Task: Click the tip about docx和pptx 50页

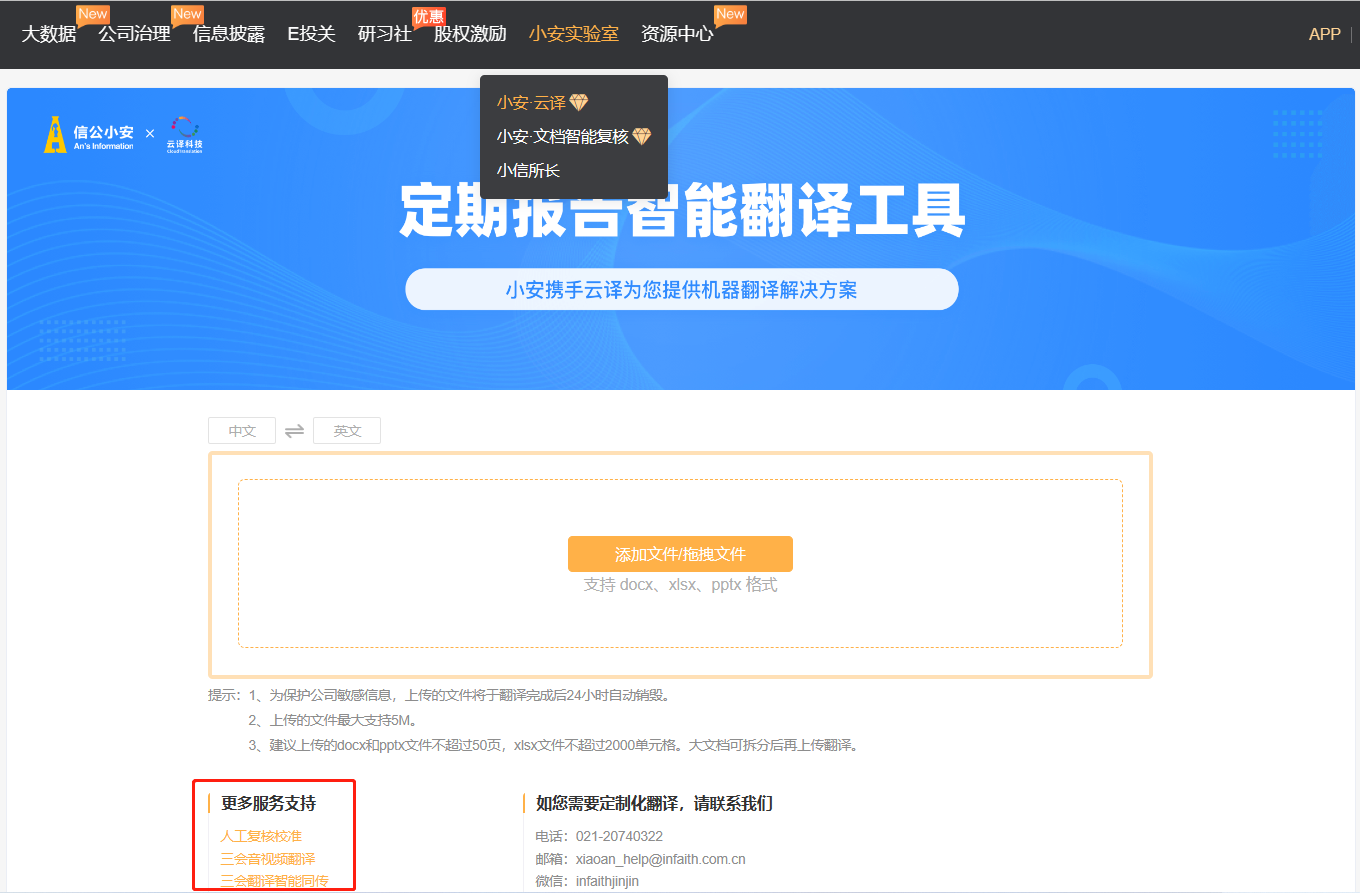Action: [554, 745]
